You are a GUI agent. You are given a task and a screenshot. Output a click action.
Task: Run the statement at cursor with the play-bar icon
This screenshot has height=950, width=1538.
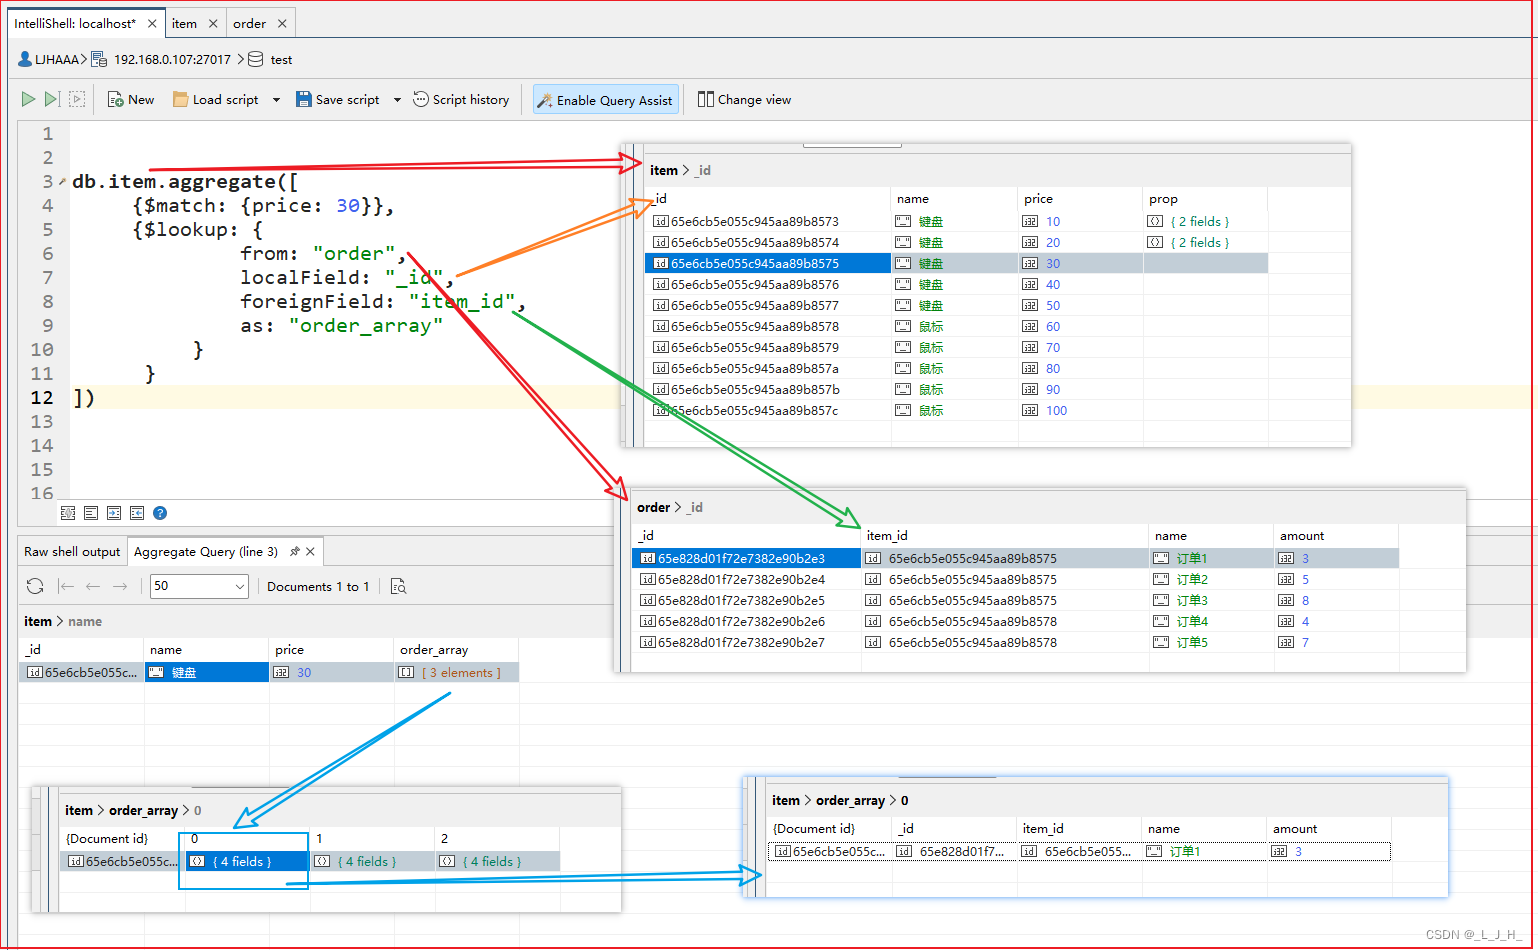click(52, 99)
